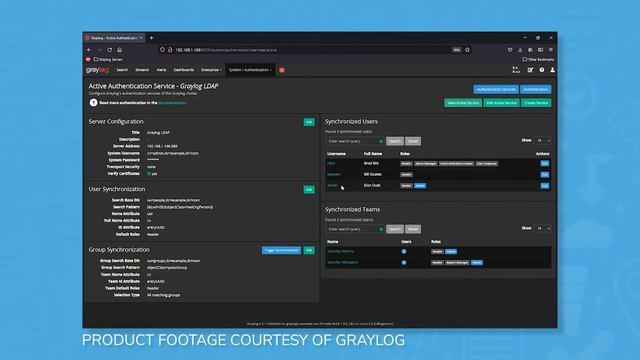
Task: Open the Dashboards menu item
Action: point(184,70)
